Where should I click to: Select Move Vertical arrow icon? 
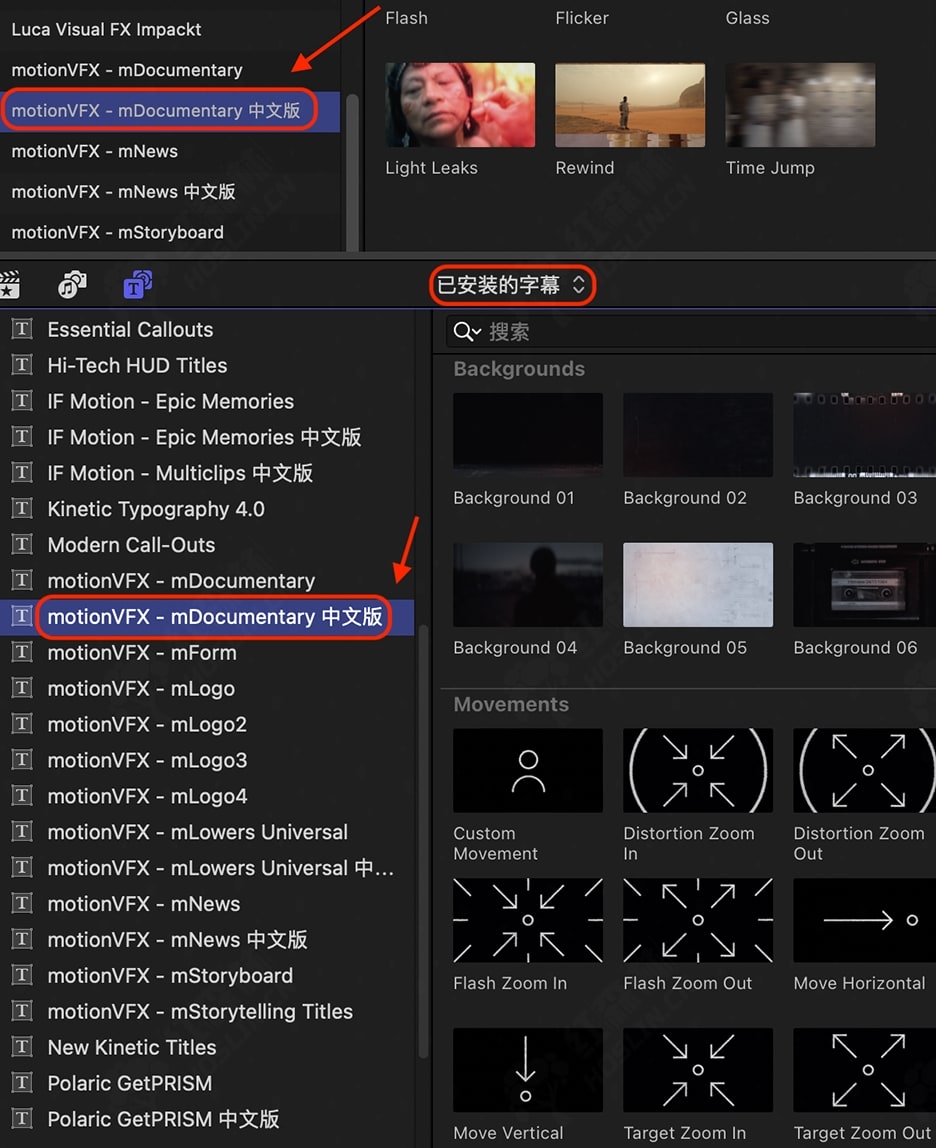527,1070
